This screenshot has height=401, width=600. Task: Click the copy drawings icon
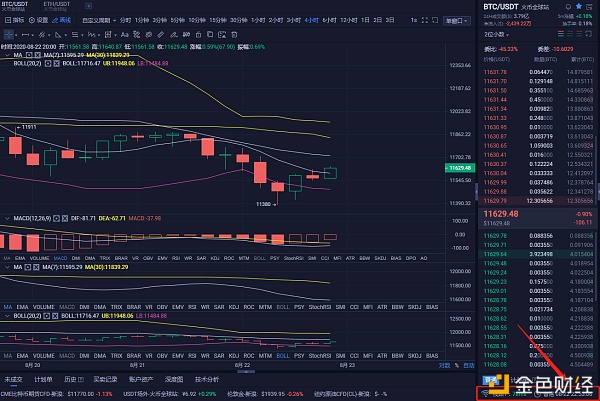tap(210, 34)
